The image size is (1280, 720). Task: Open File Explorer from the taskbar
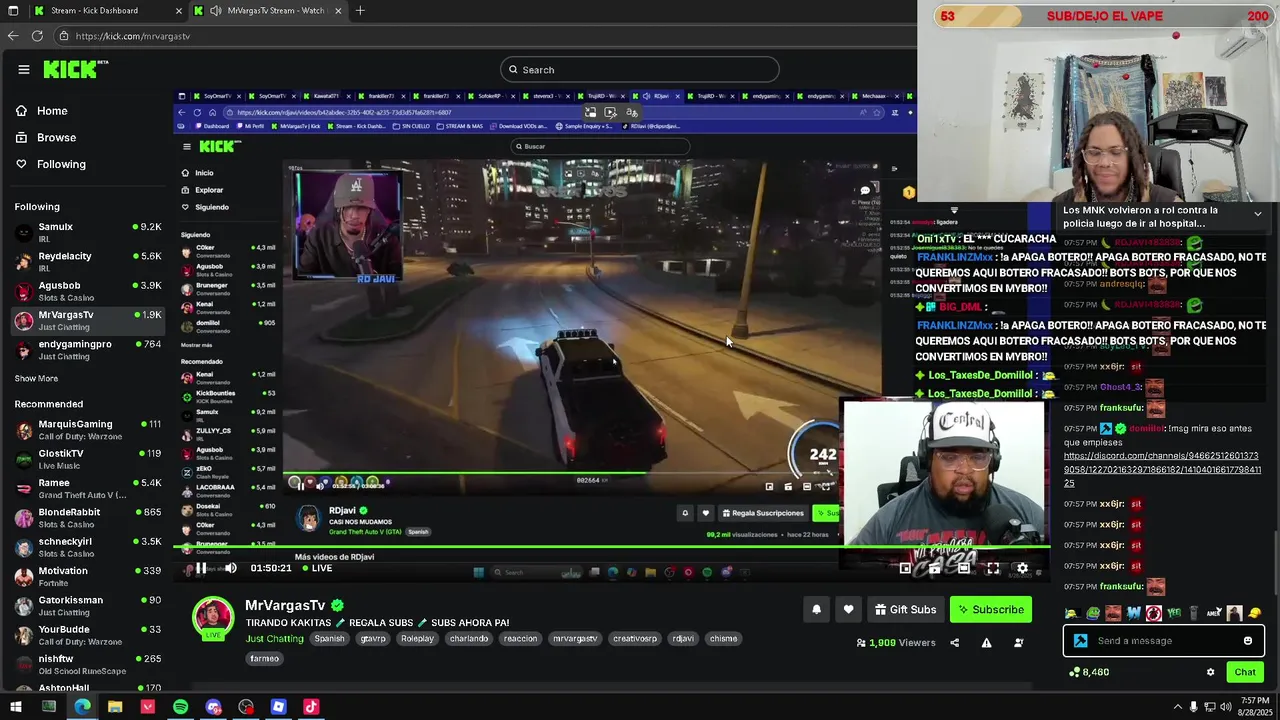(115, 707)
